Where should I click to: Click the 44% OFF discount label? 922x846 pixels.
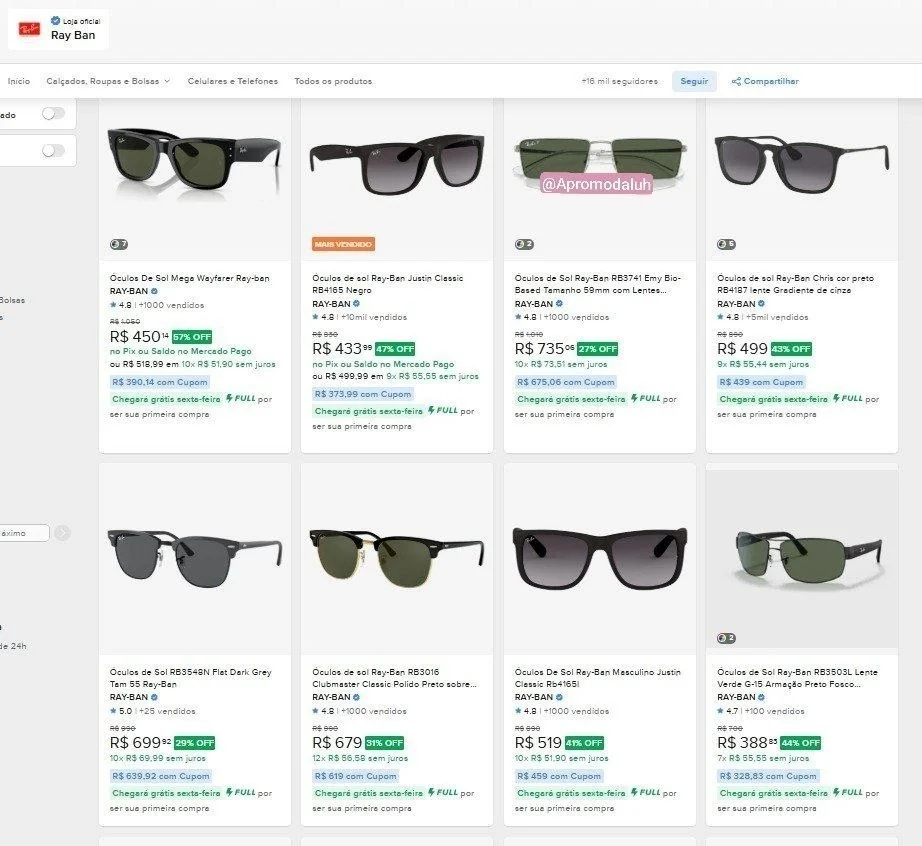[x=800, y=743]
